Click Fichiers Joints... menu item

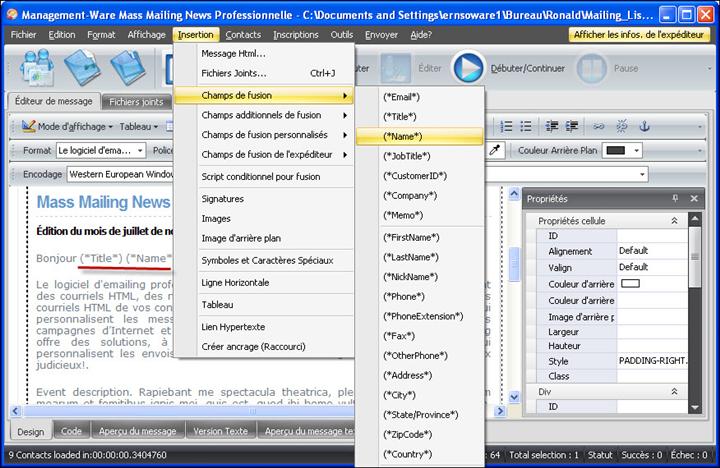pos(264,73)
